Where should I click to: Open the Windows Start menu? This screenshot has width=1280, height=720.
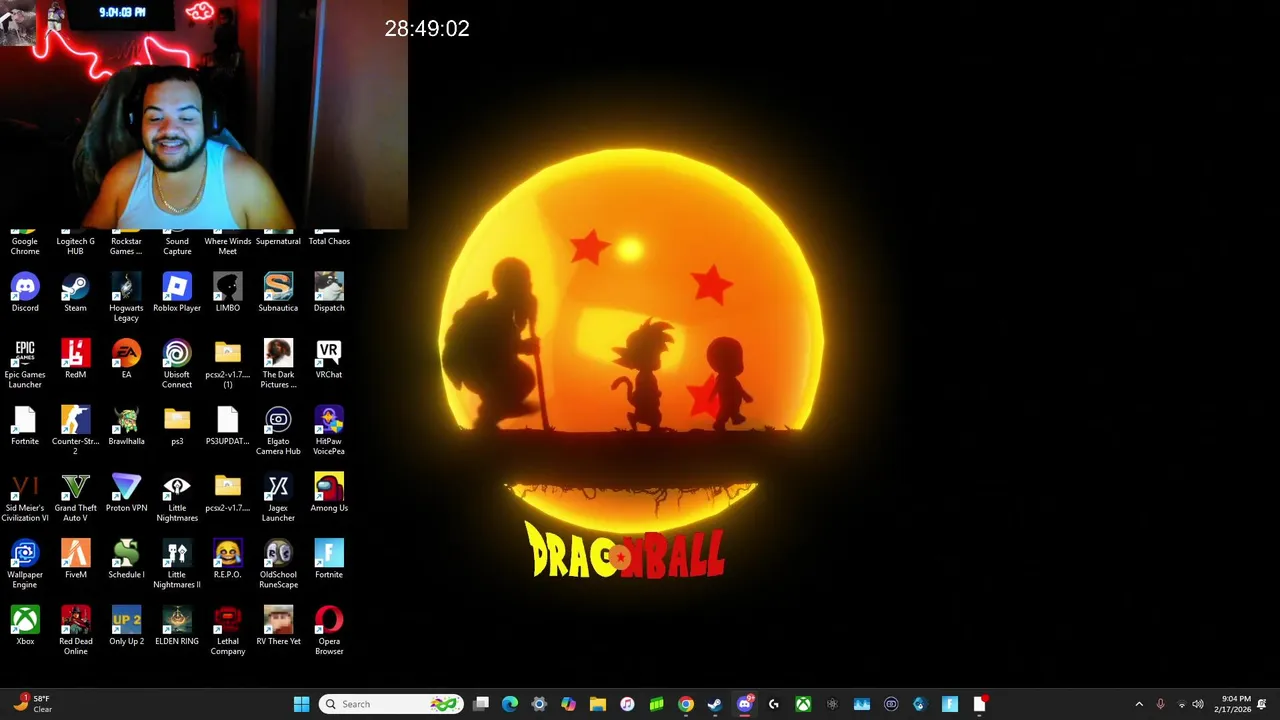(301, 704)
